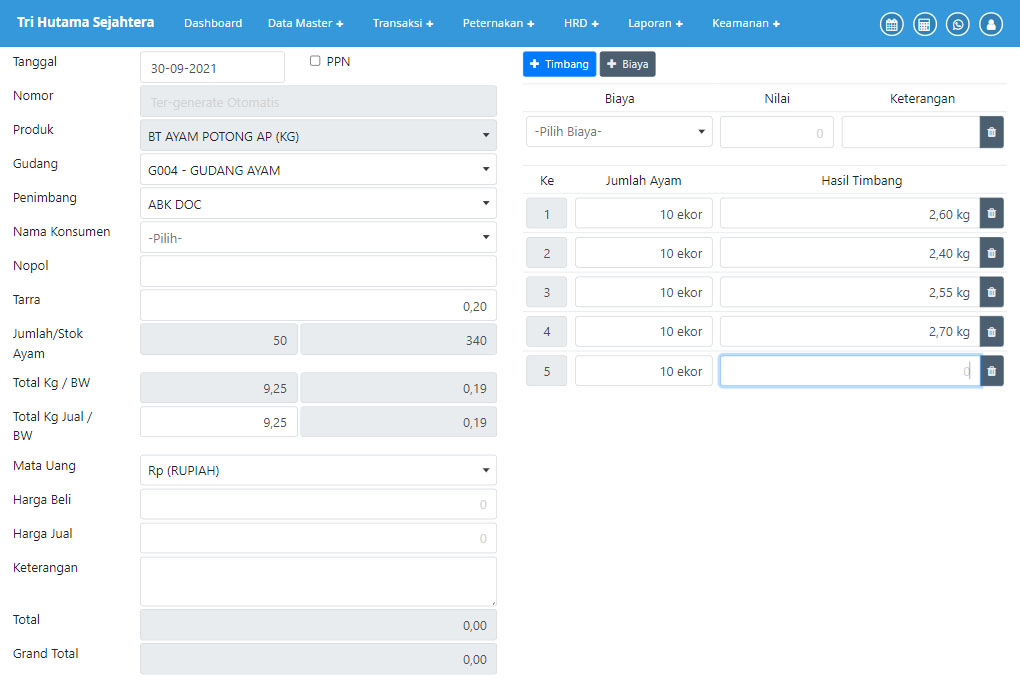This screenshot has width=1020, height=680.
Task: Click the Nilai input in Biaya row
Action: tap(777, 132)
